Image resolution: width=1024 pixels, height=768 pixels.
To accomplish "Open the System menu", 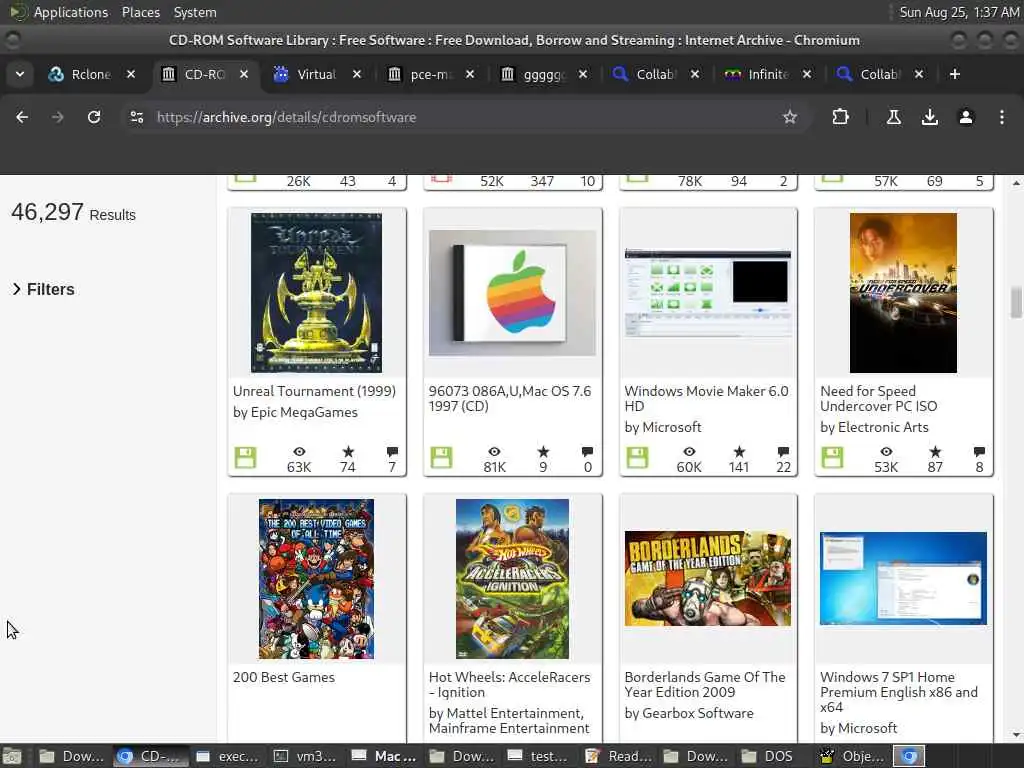I will [x=195, y=12].
